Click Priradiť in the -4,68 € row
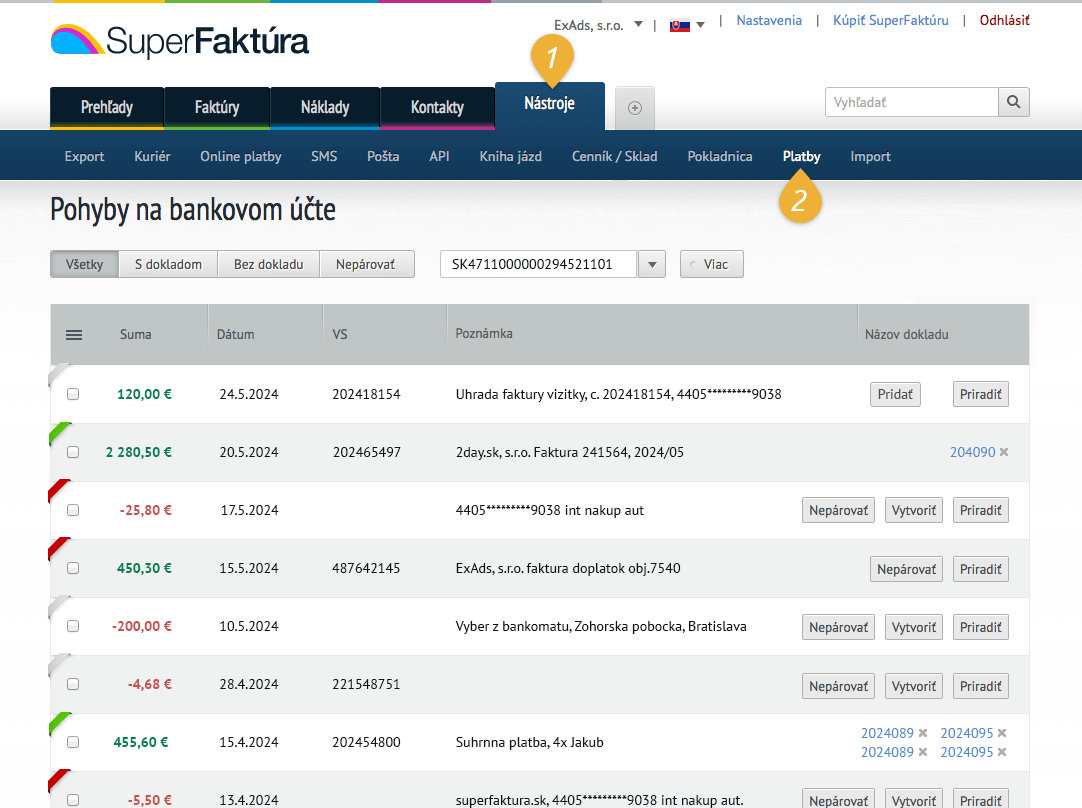The image size is (1082, 808). tap(981, 686)
